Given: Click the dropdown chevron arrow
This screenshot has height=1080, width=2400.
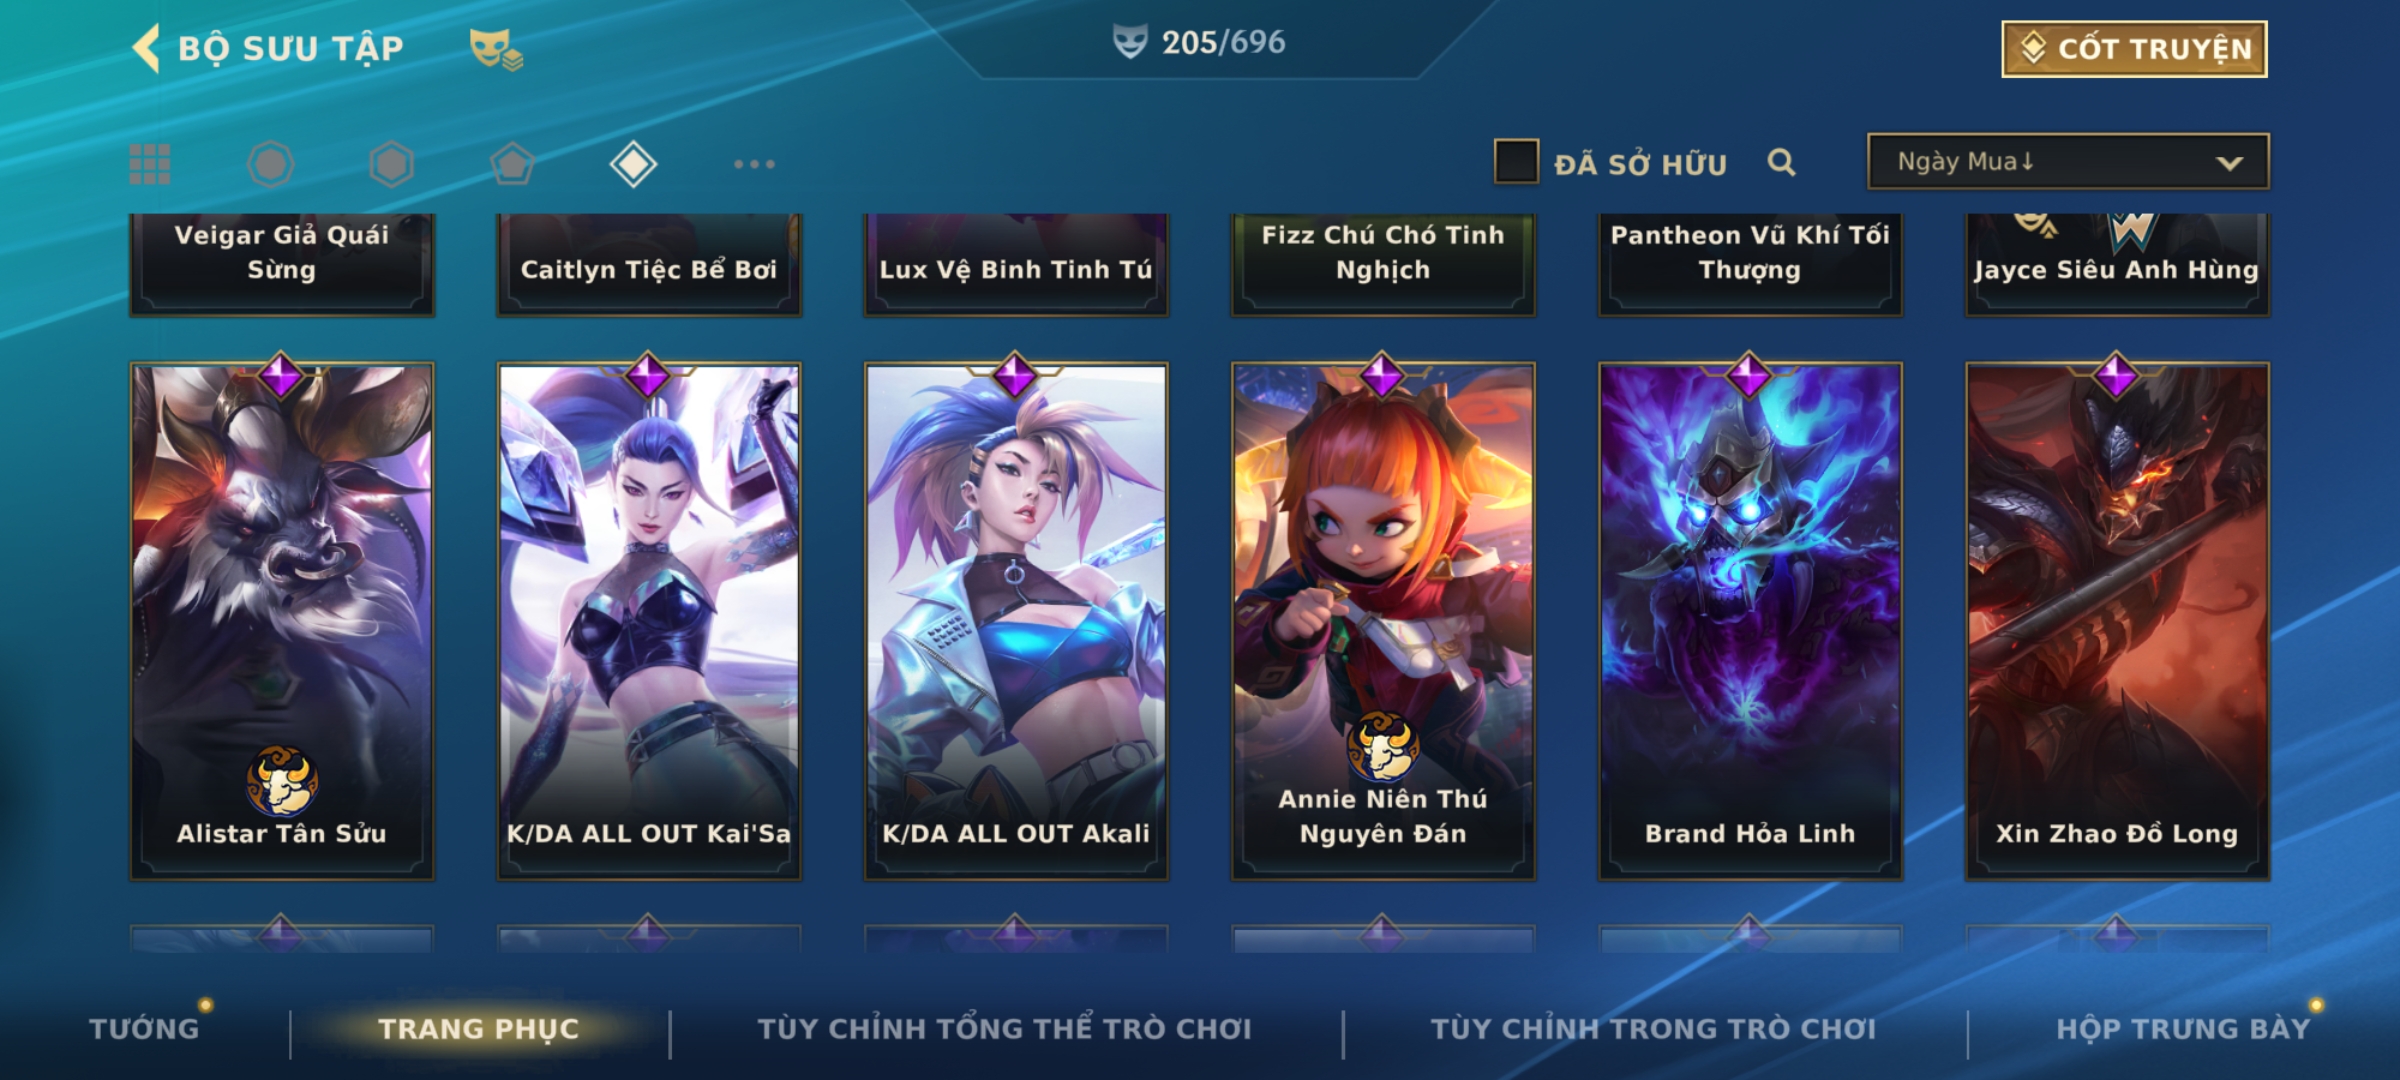Looking at the screenshot, I should click(x=2229, y=163).
